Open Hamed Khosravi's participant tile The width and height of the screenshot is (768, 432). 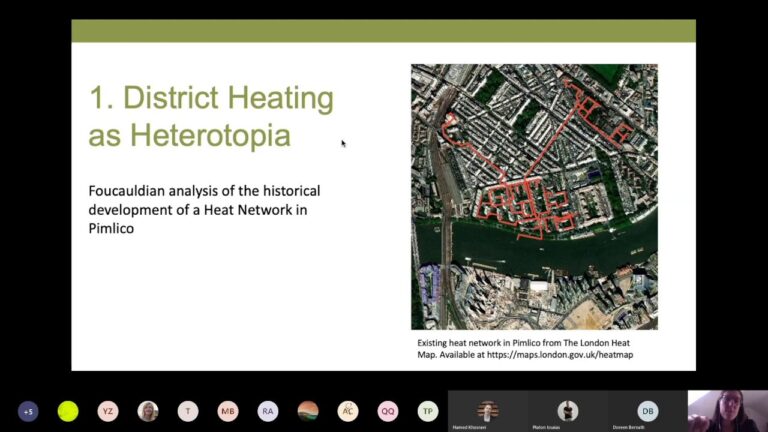(487, 411)
